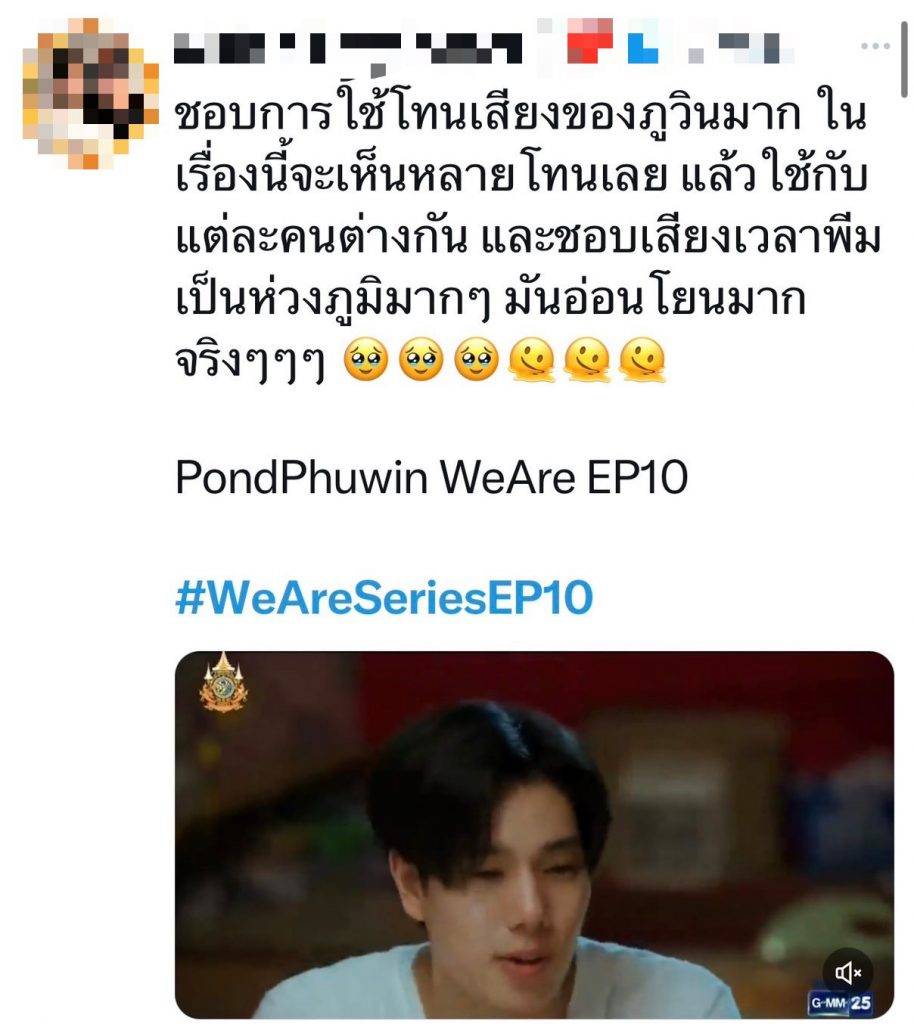This screenshot has width=914, height=1024.
Task: Click the third pleading face emoji
Action: coord(477,360)
